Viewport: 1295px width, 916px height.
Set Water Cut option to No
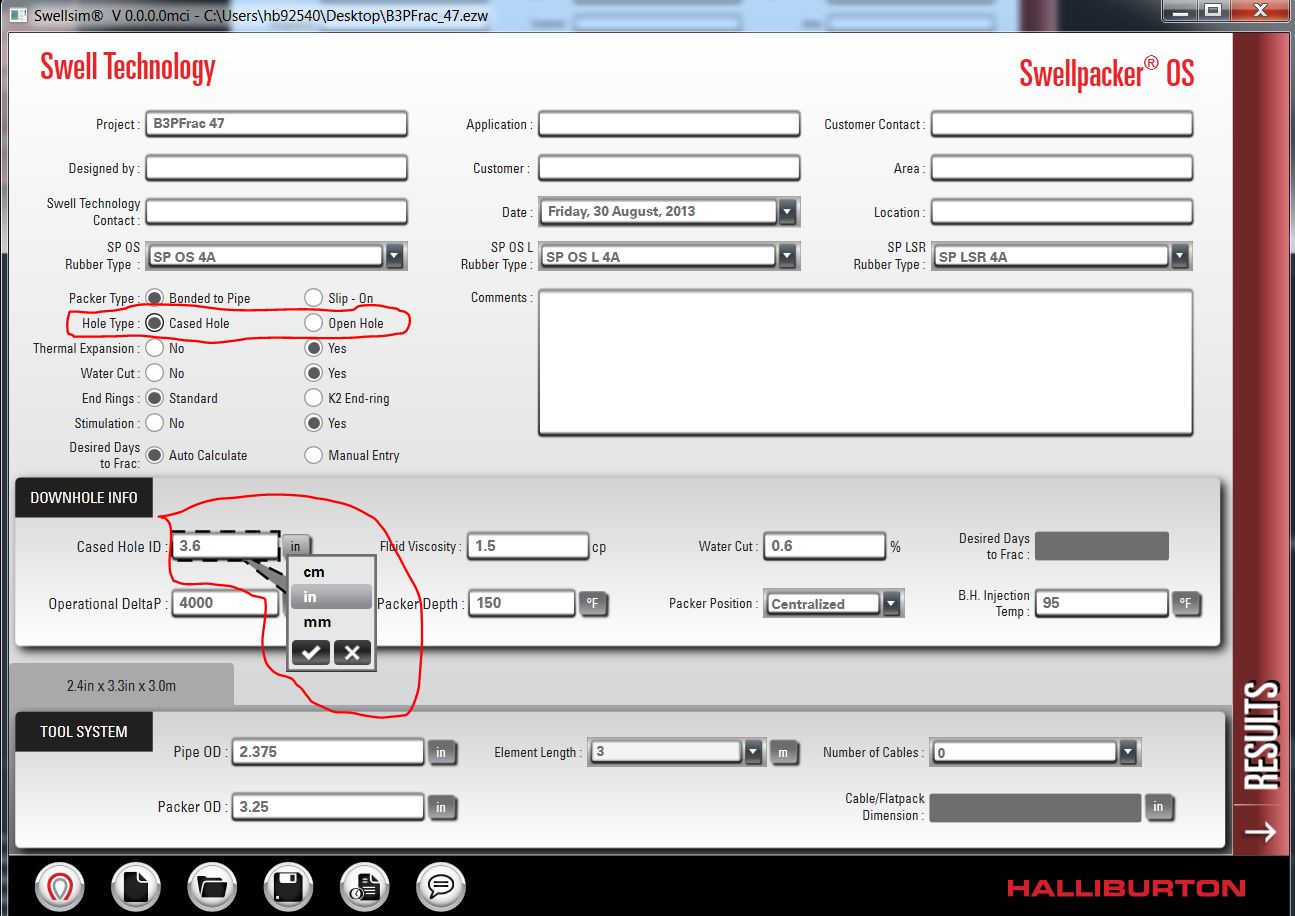pyautogui.click(x=154, y=373)
